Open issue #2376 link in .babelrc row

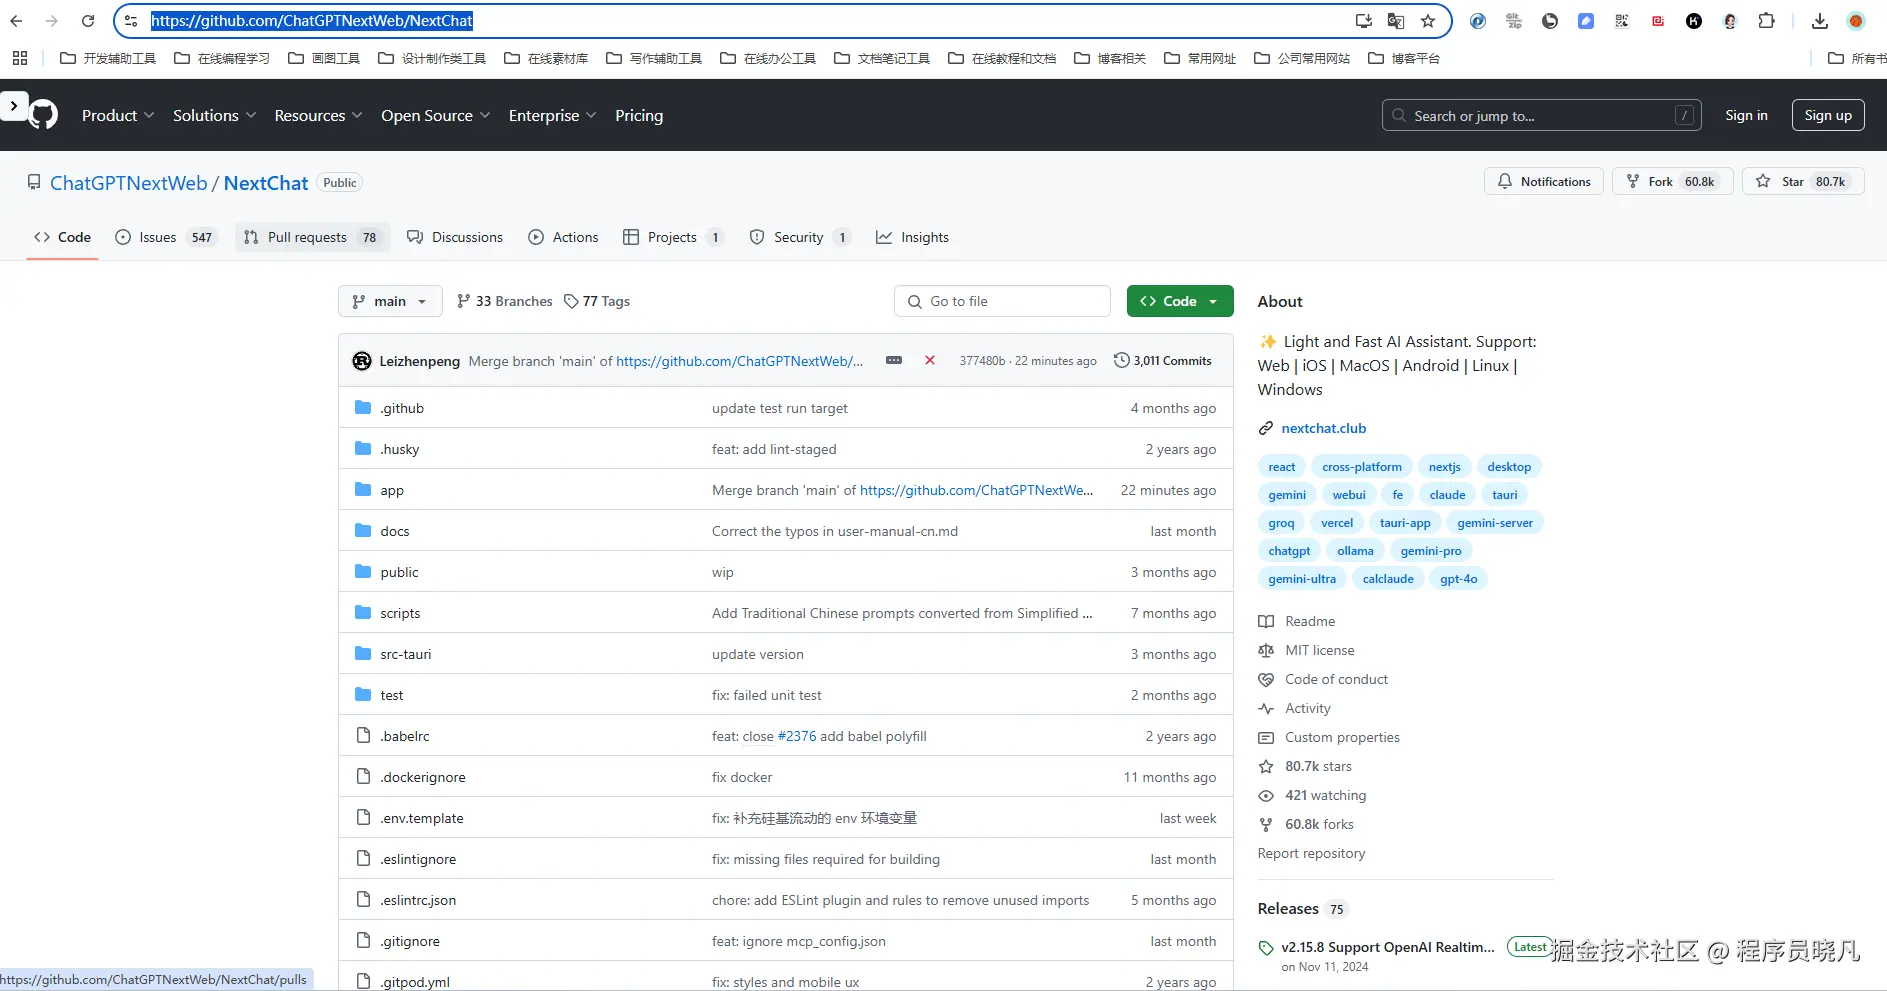(x=797, y=736)
